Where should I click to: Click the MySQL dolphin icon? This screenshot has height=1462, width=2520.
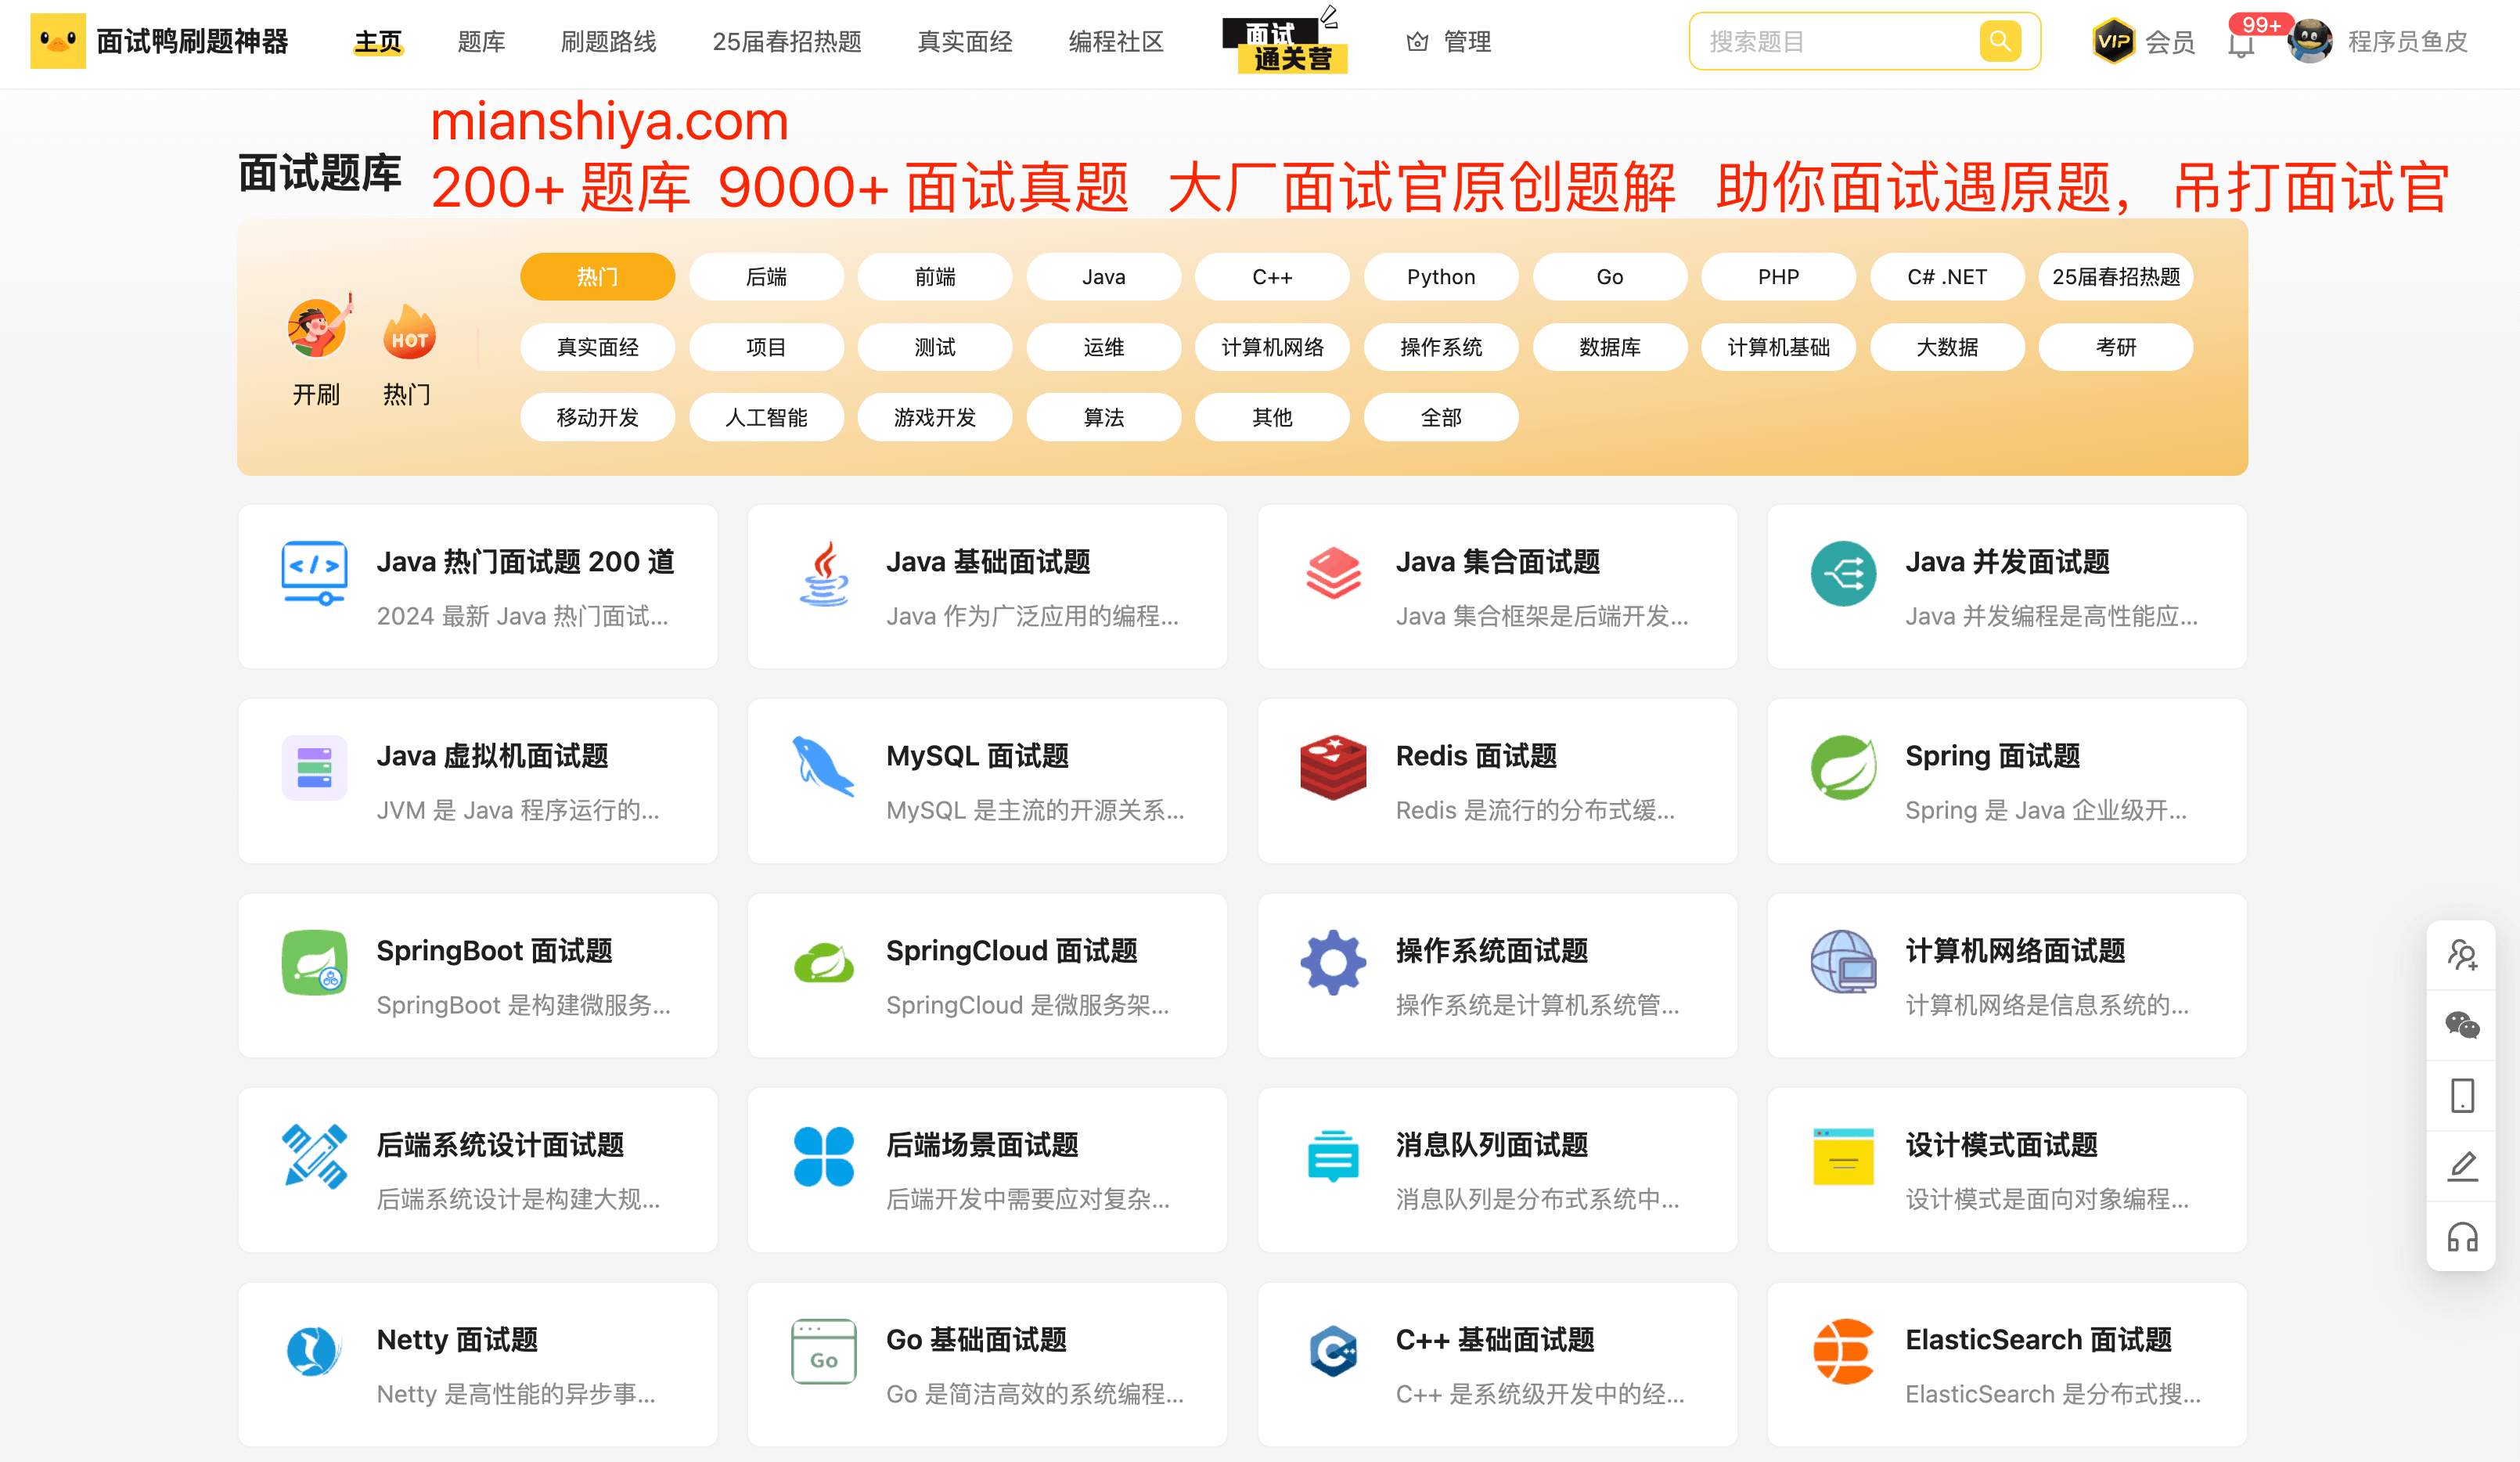[822, 768]
